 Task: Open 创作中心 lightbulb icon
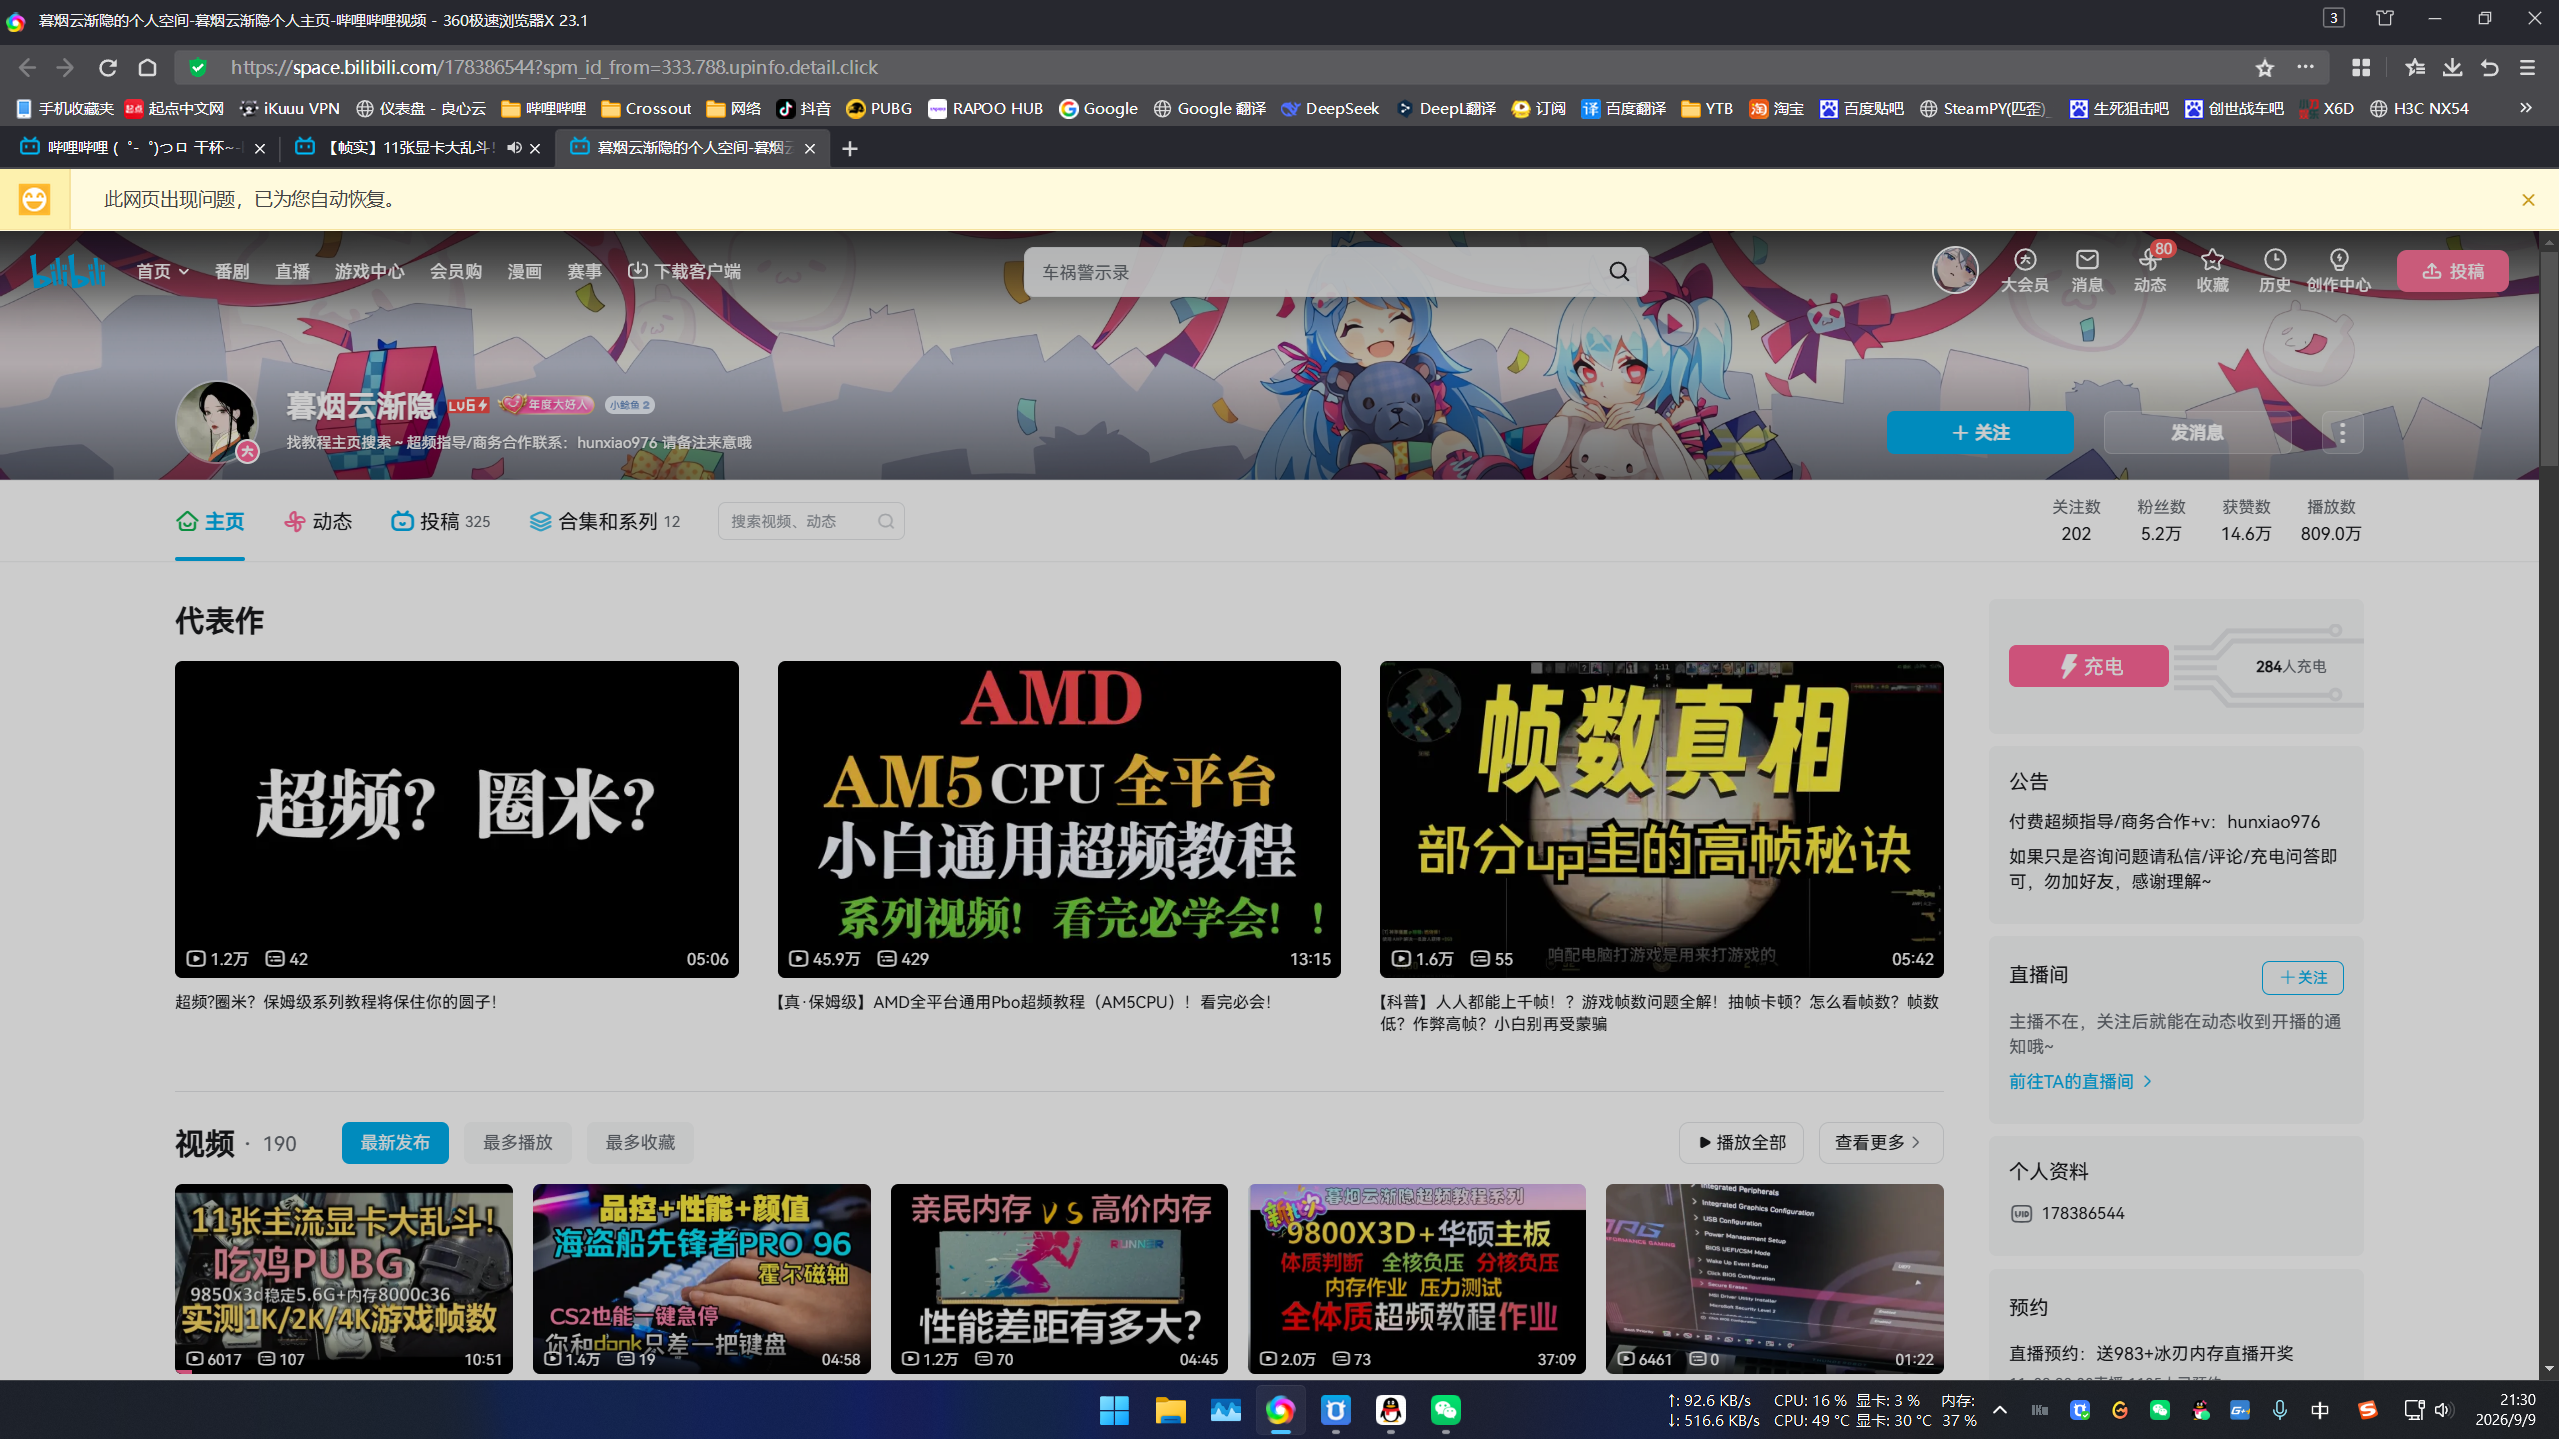2338,271
